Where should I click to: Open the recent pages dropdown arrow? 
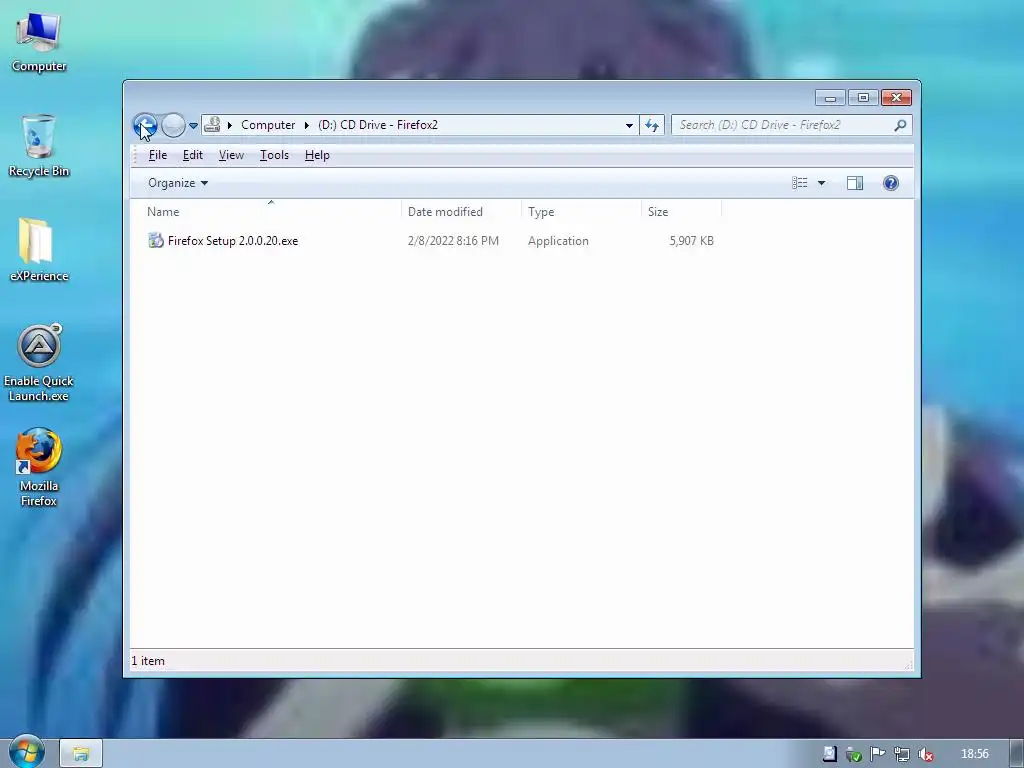point(193,125)
